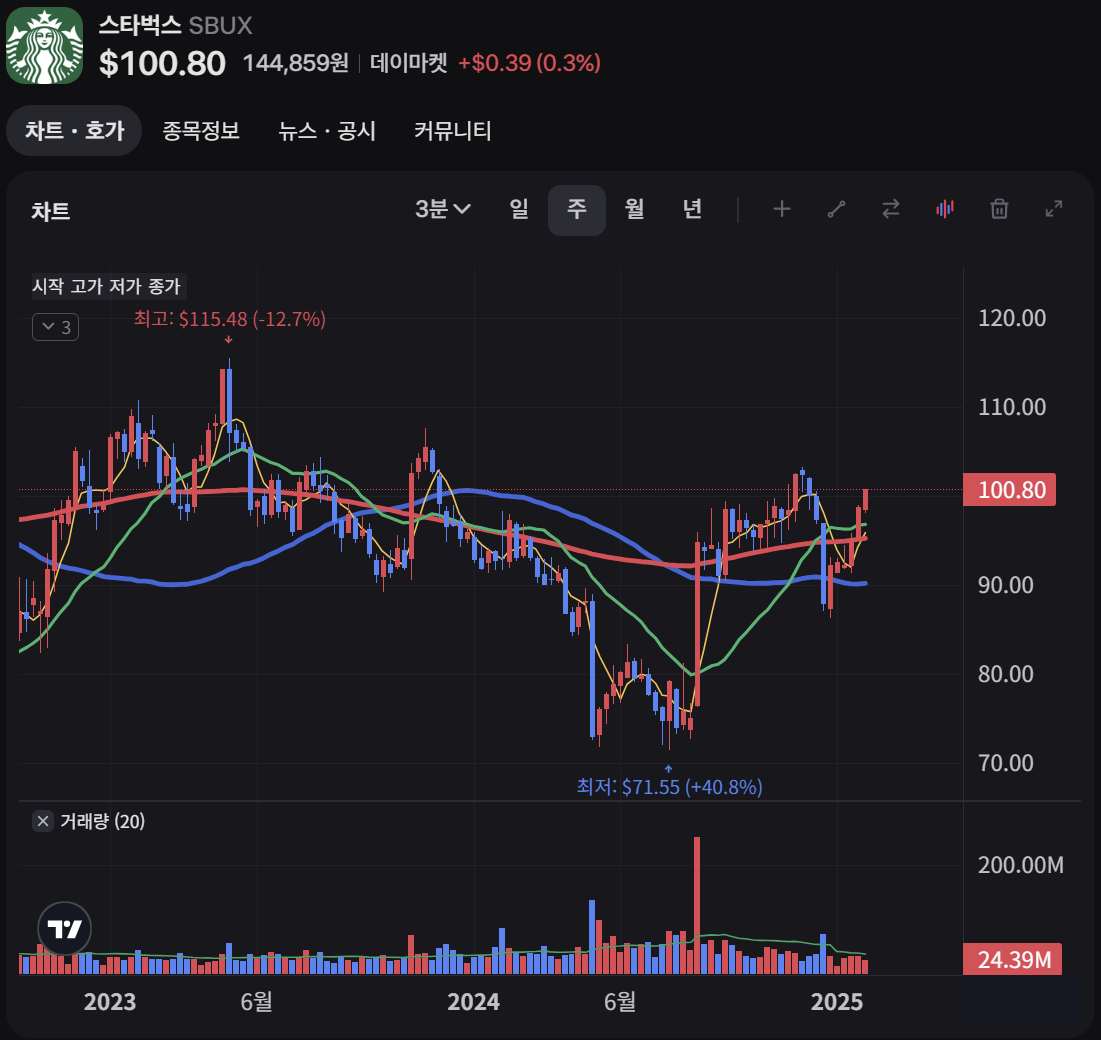Switch chart to 월 monthly interval
The width and height of the screenshot is (1101, 1040).
634,209
